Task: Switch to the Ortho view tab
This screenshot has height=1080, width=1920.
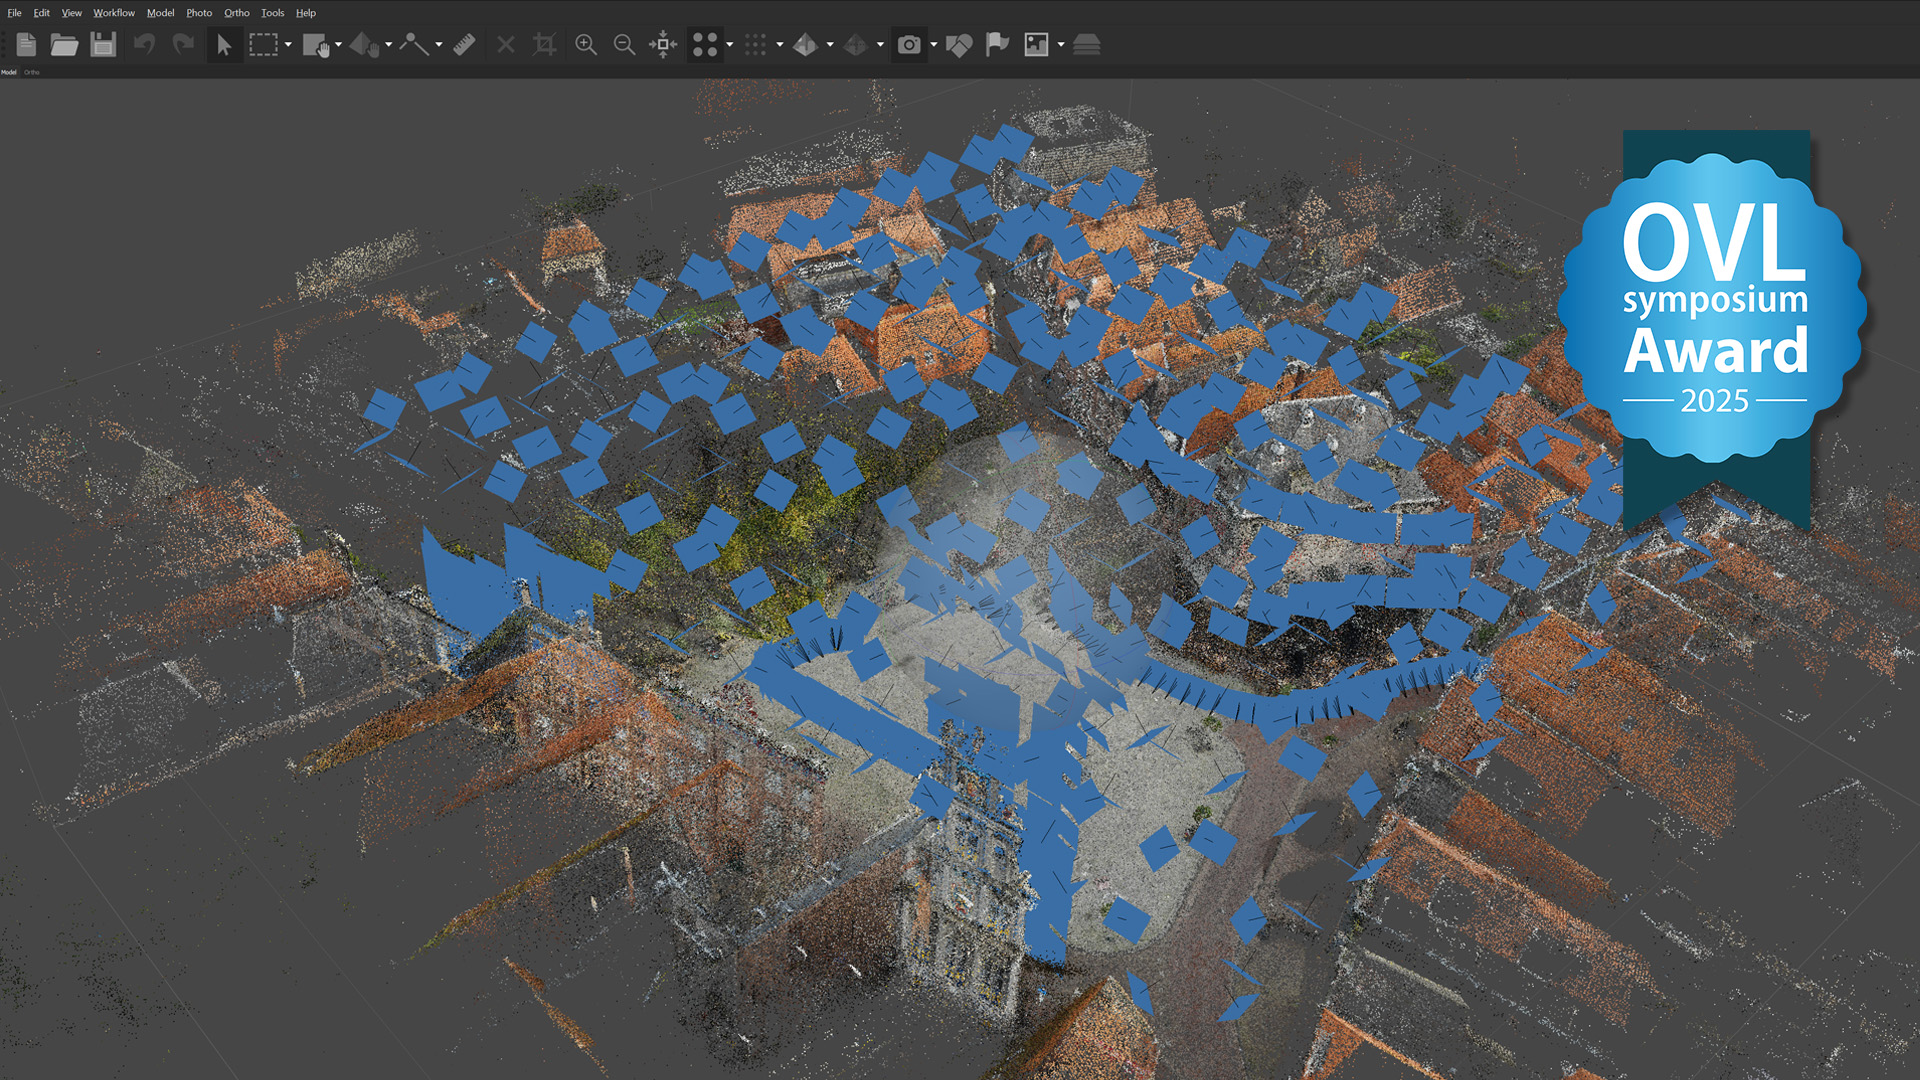Action: (32, 72)
